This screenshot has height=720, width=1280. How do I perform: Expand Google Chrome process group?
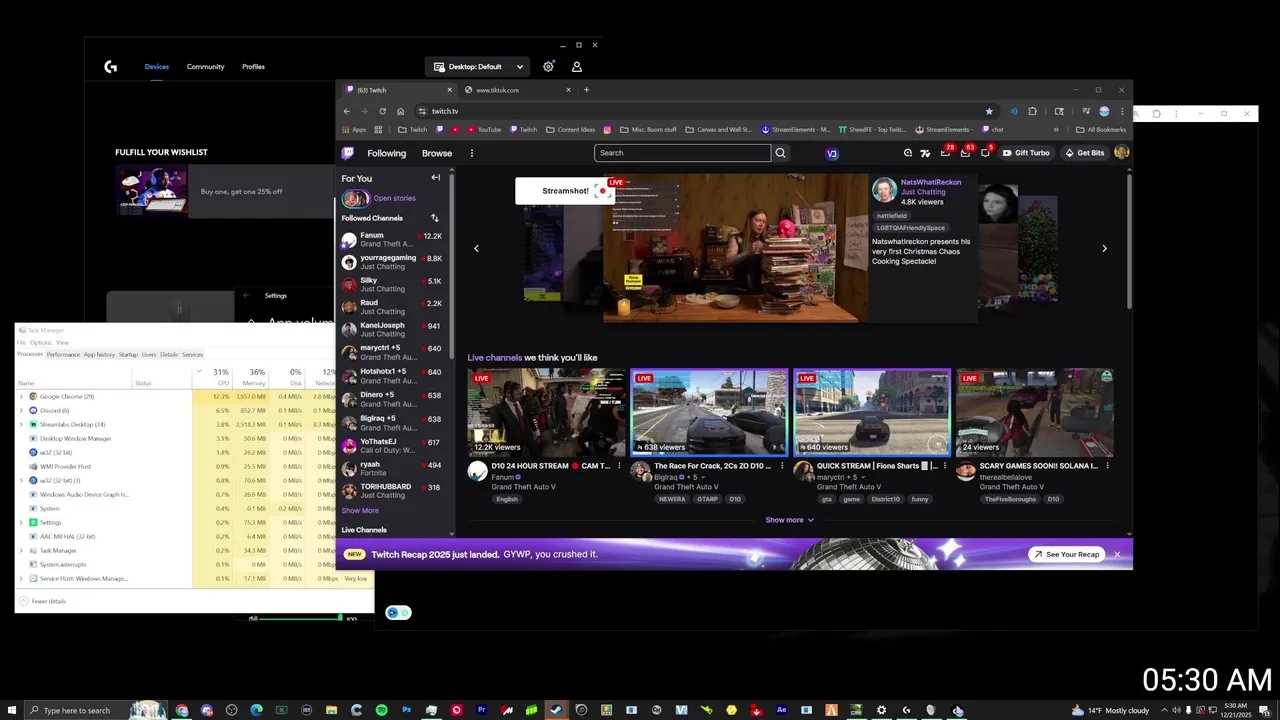21,396
